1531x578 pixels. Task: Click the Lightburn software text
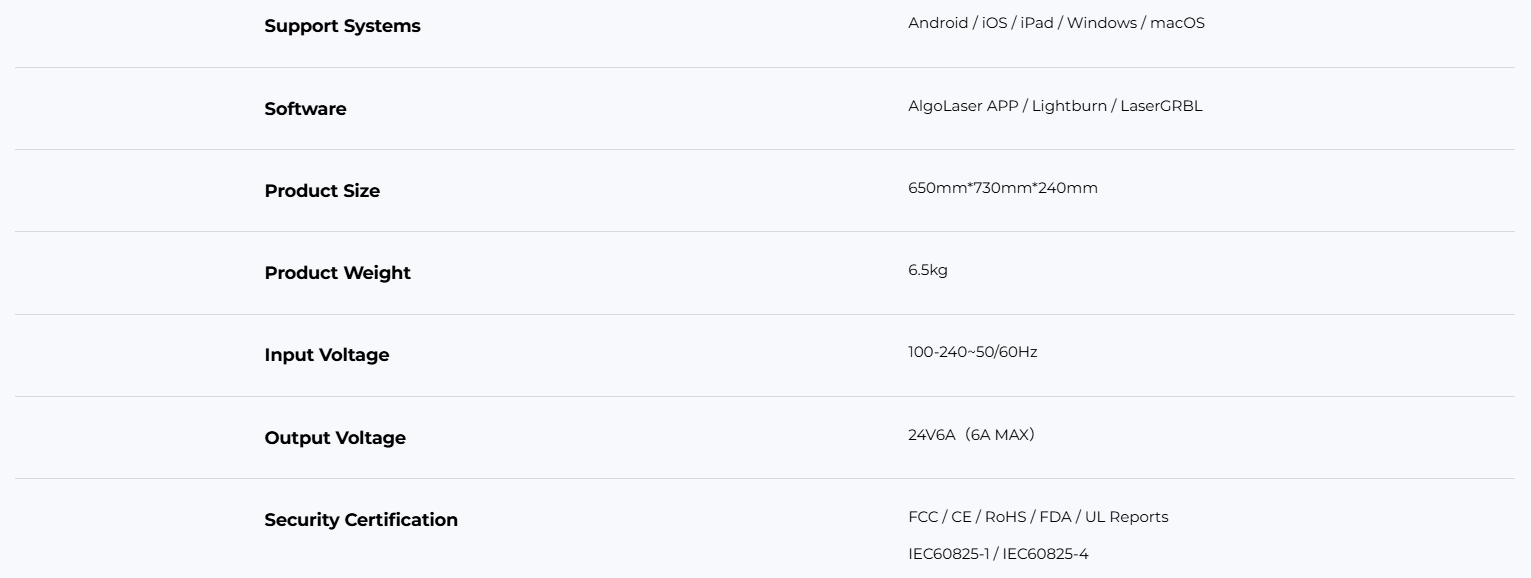point(1069,106)
